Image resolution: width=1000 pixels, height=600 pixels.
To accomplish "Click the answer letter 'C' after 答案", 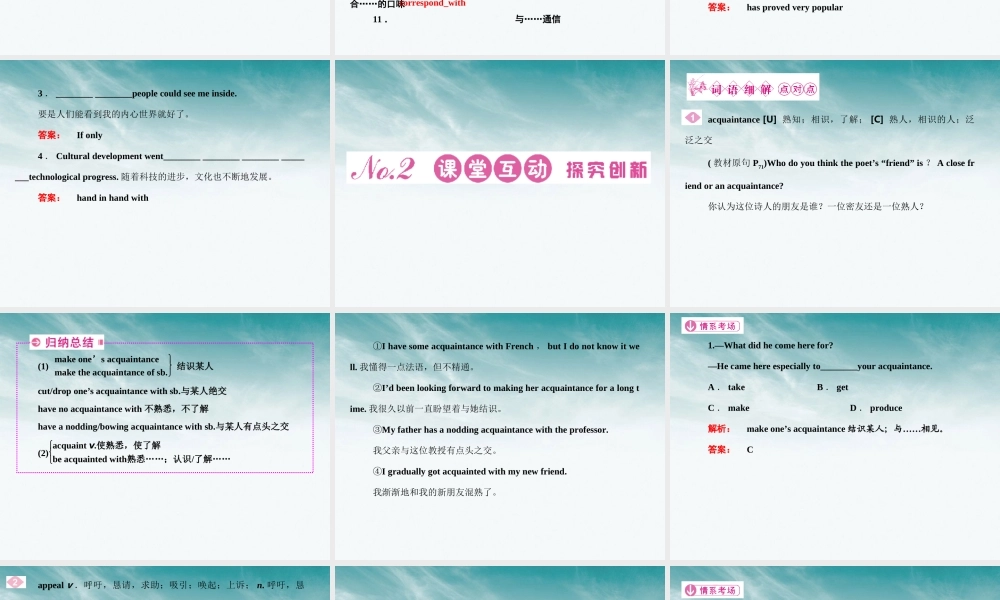I will (x=750, y=450).
